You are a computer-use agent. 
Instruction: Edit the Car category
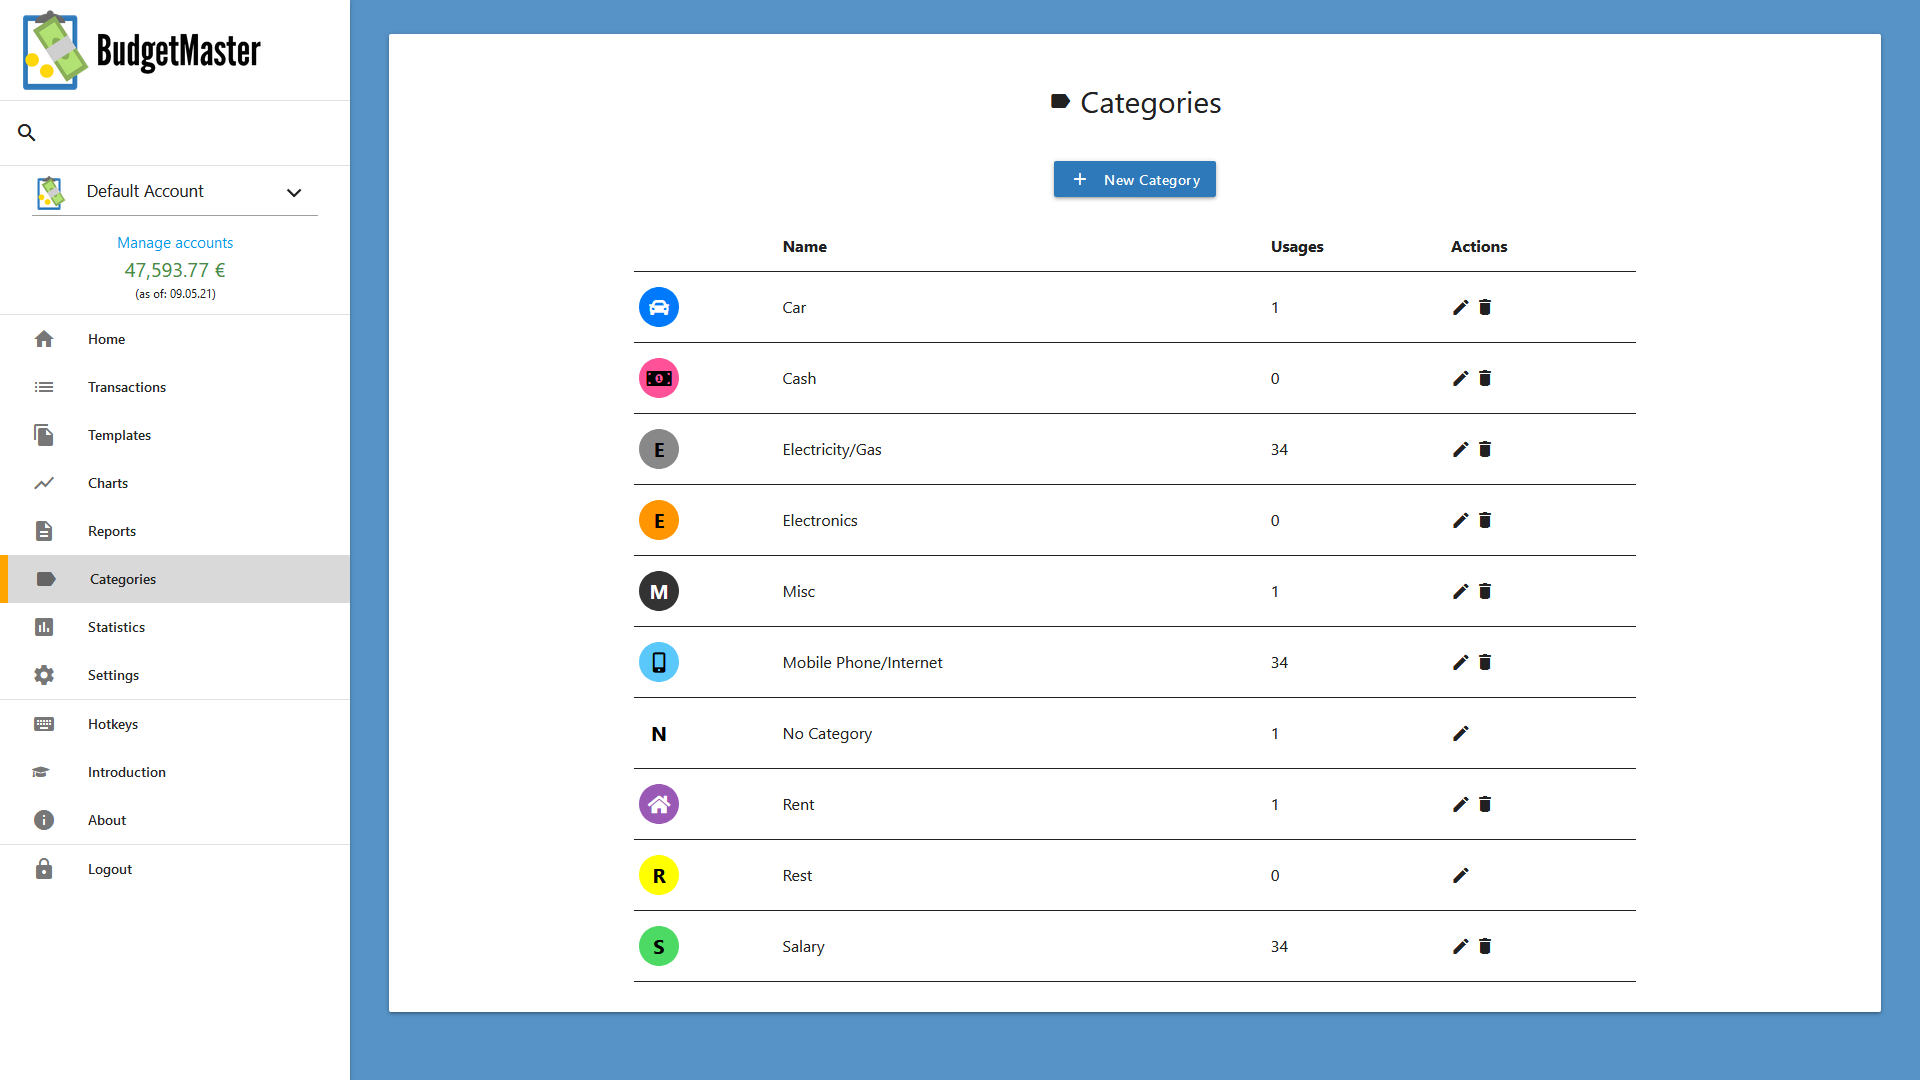click(1460, 307)
